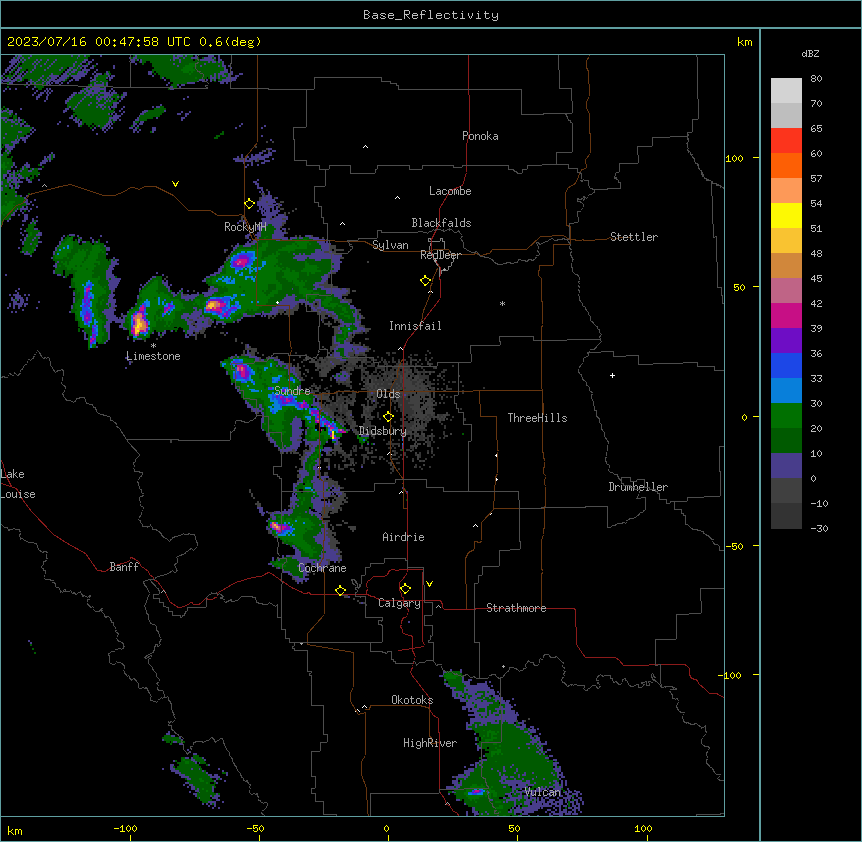Click the yellow V marker northwest of RockyMH
The image size is (862, 842).
click(x=175, y=184)
